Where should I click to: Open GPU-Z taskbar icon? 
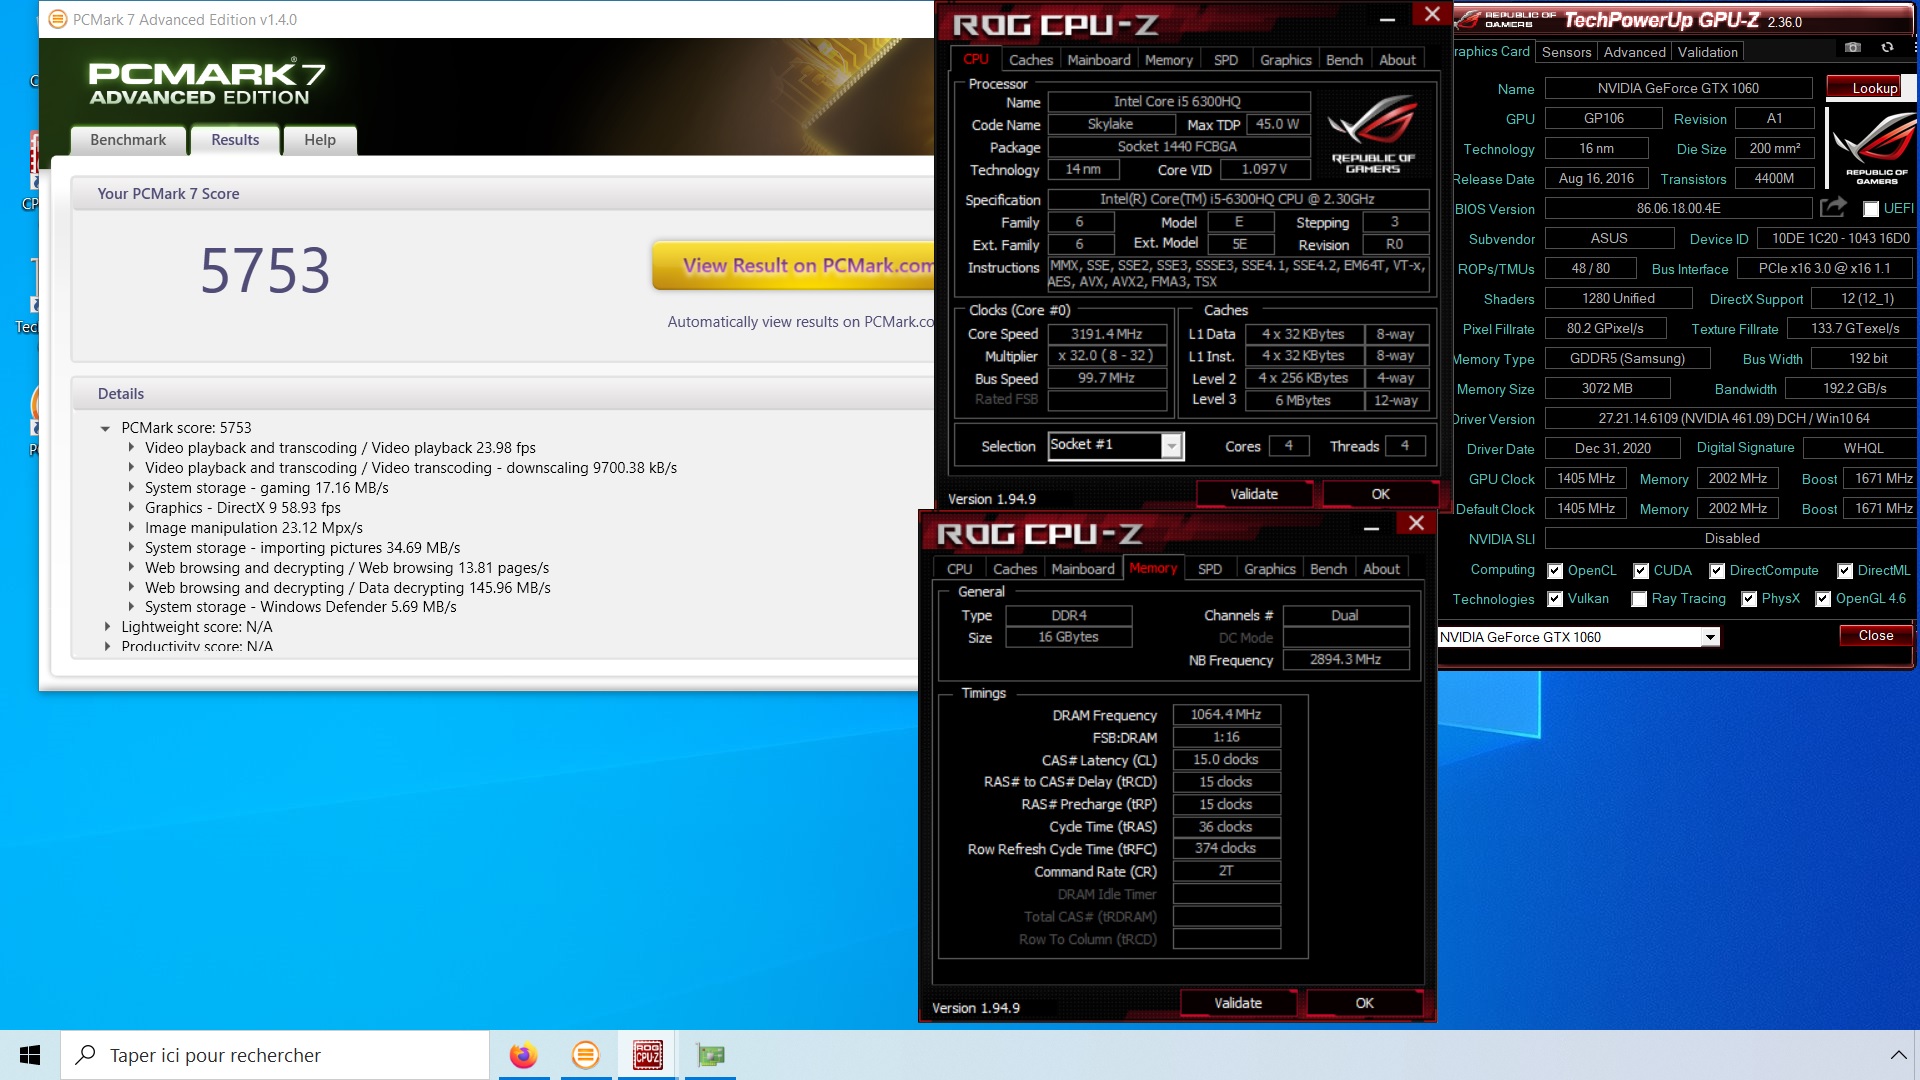tap(710, 1055)
